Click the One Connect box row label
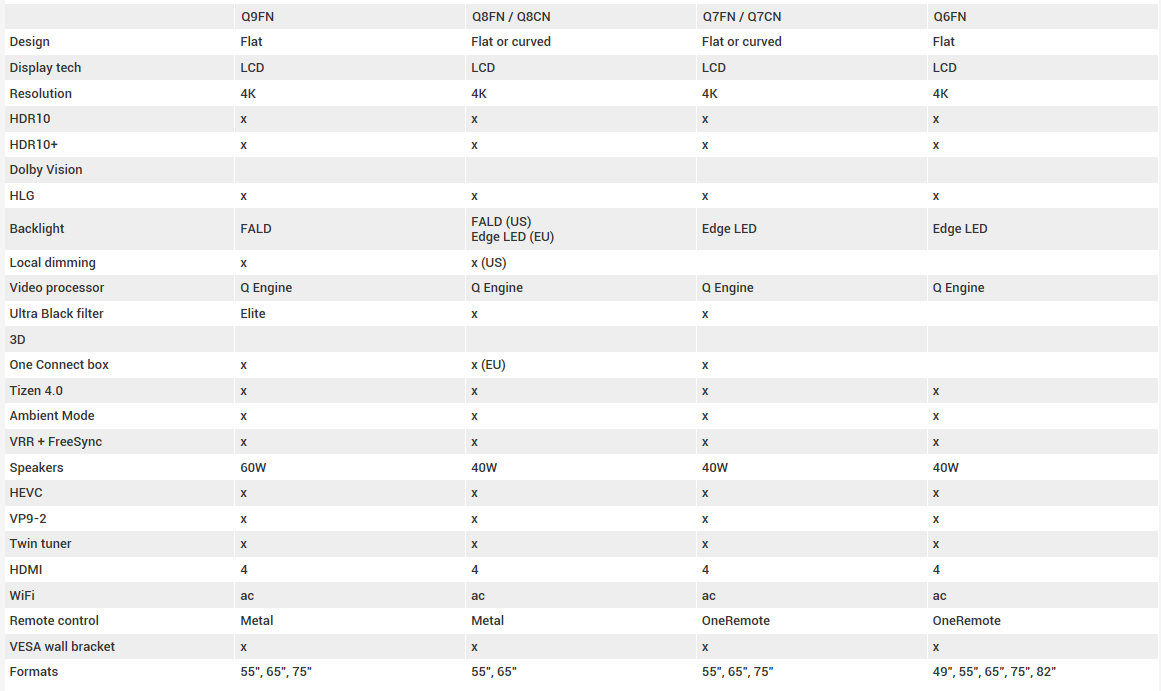This screenshot has height=691, width=1161. coord(59,365)
